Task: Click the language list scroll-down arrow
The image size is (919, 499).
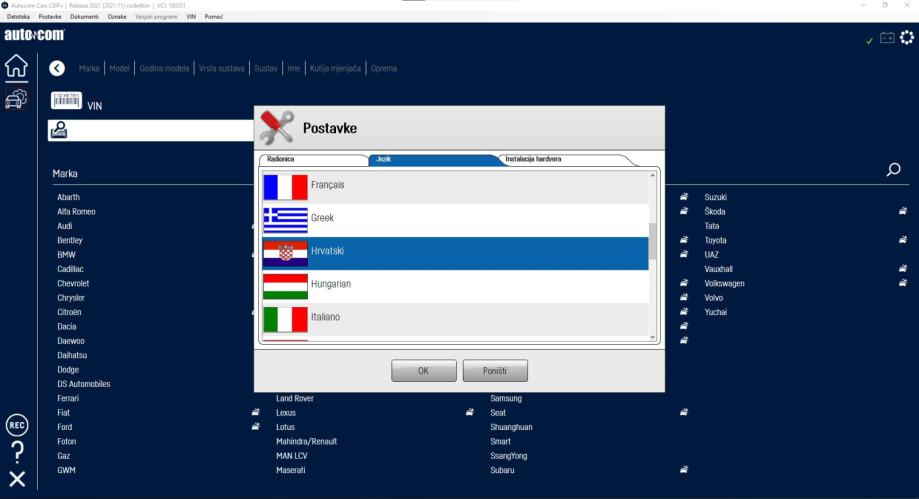Action: click(x=652, y=337)
